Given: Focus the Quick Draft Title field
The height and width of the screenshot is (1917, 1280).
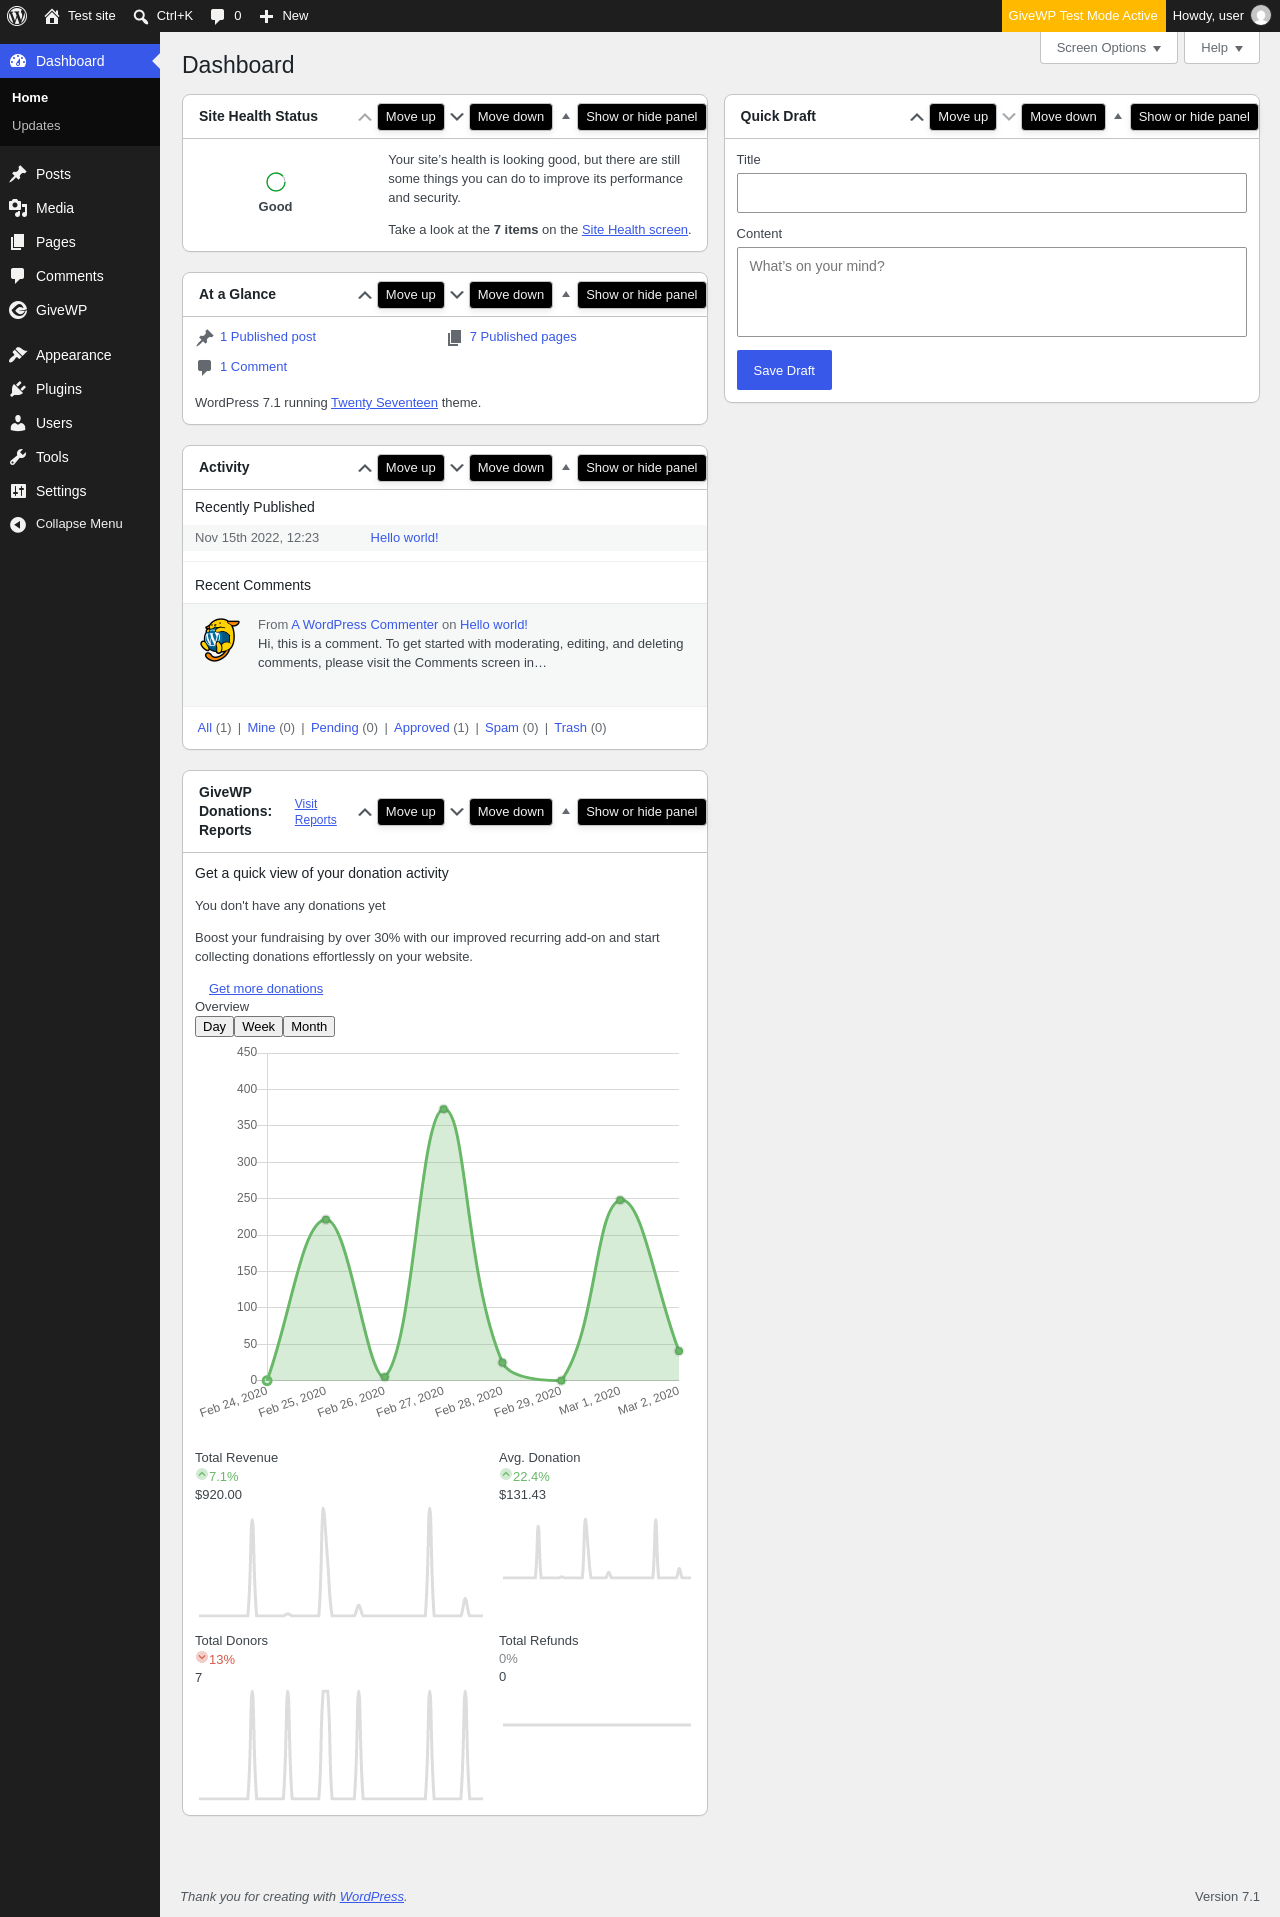Looking at the screenshot, I should (x=992, y=193).
